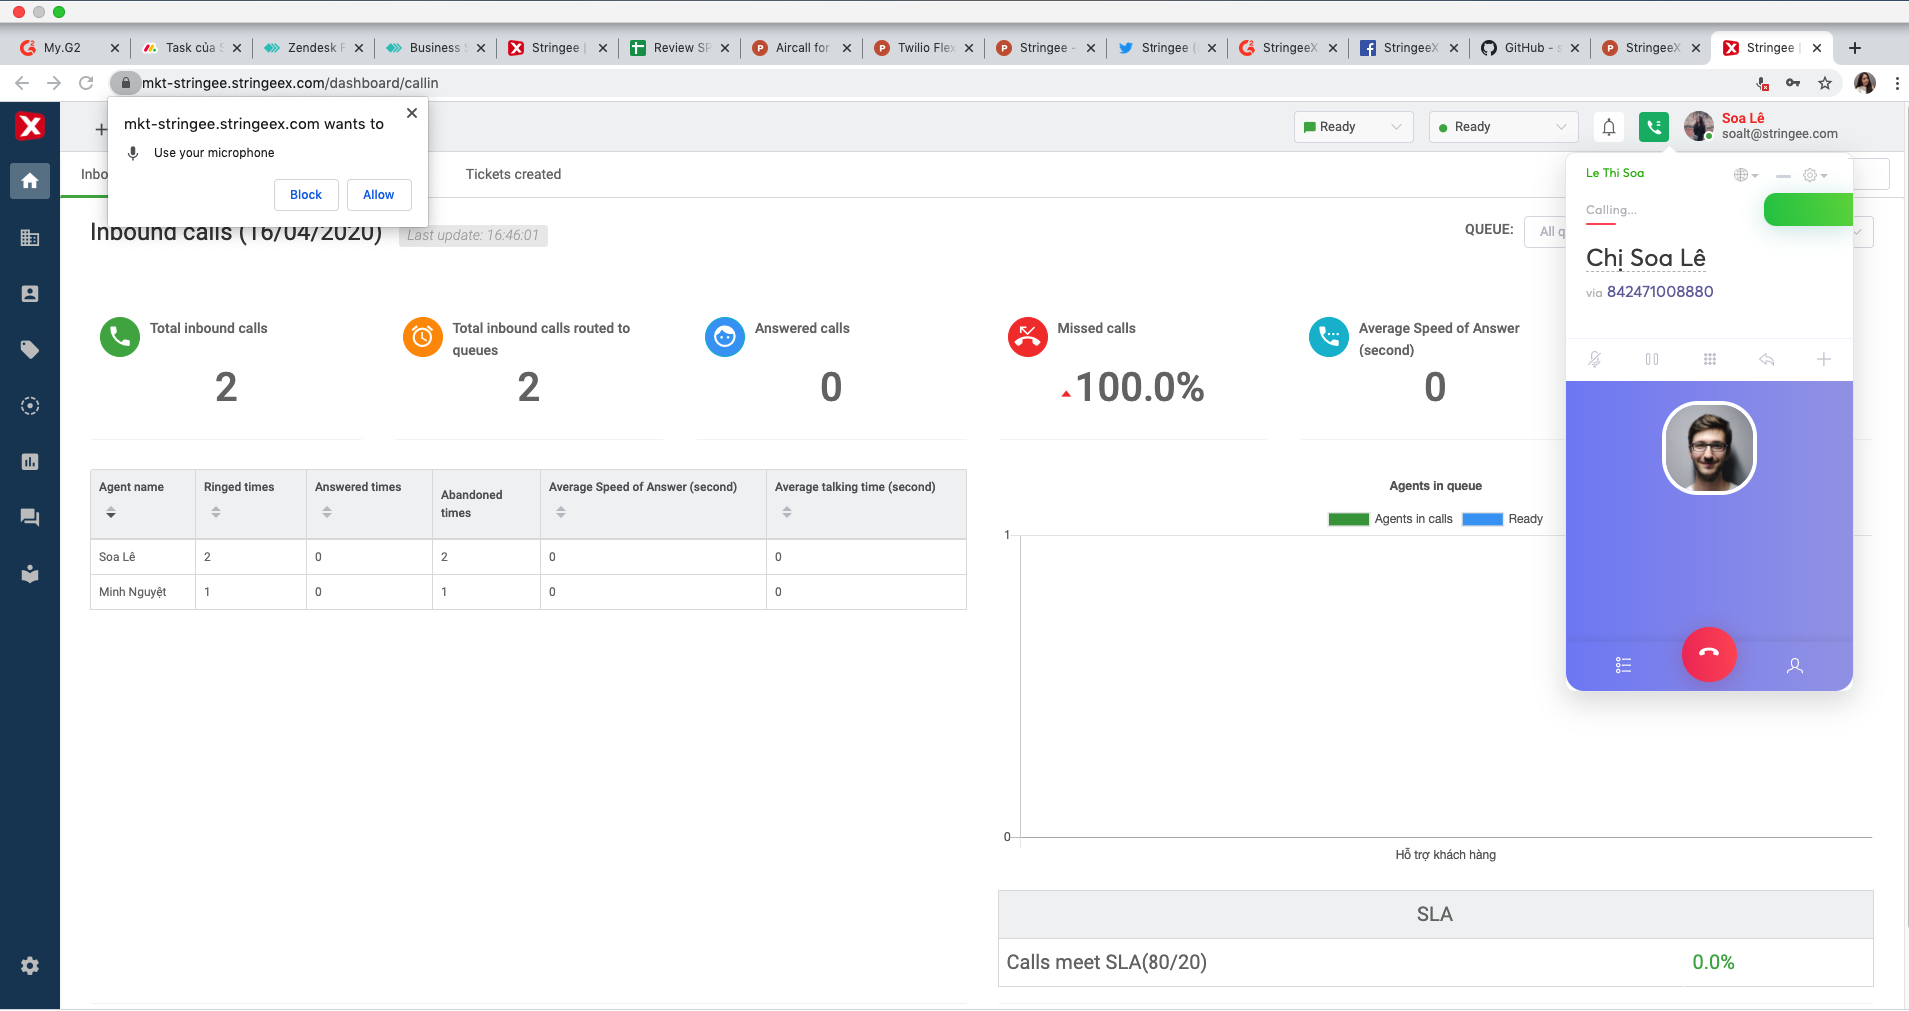The height and width of the screenshot is (1011, 1909).
Task: Open the Settings gear in sidebar
Action: click(x=30, y=966)
